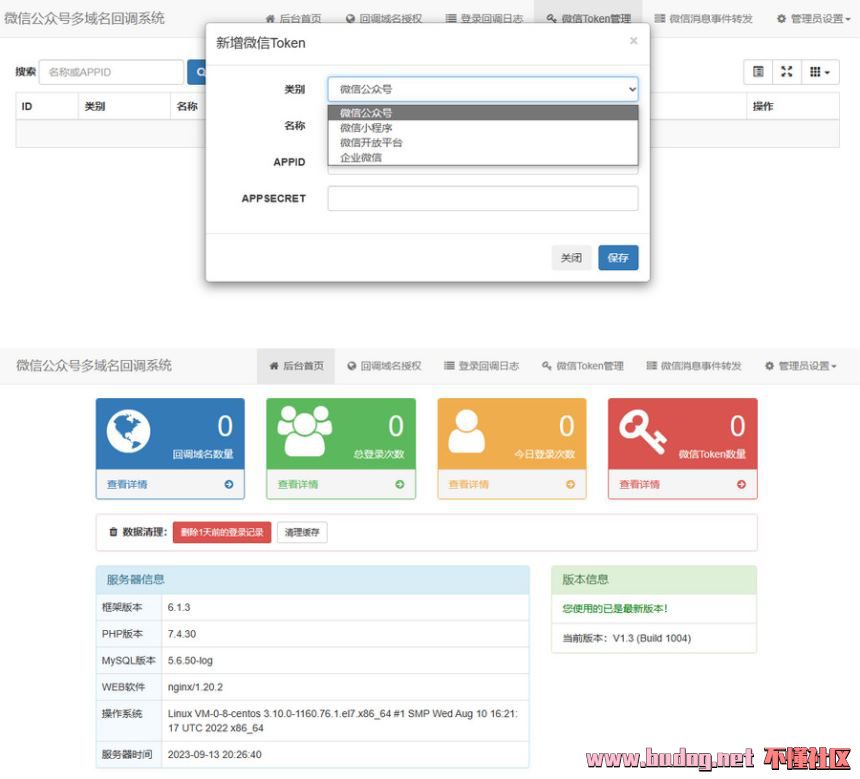Image resolution: width=860 pixels, height=779 pixels.
Task: Click the blue arrow icon on 回调域名数量 card
Action: click(229, 484)
